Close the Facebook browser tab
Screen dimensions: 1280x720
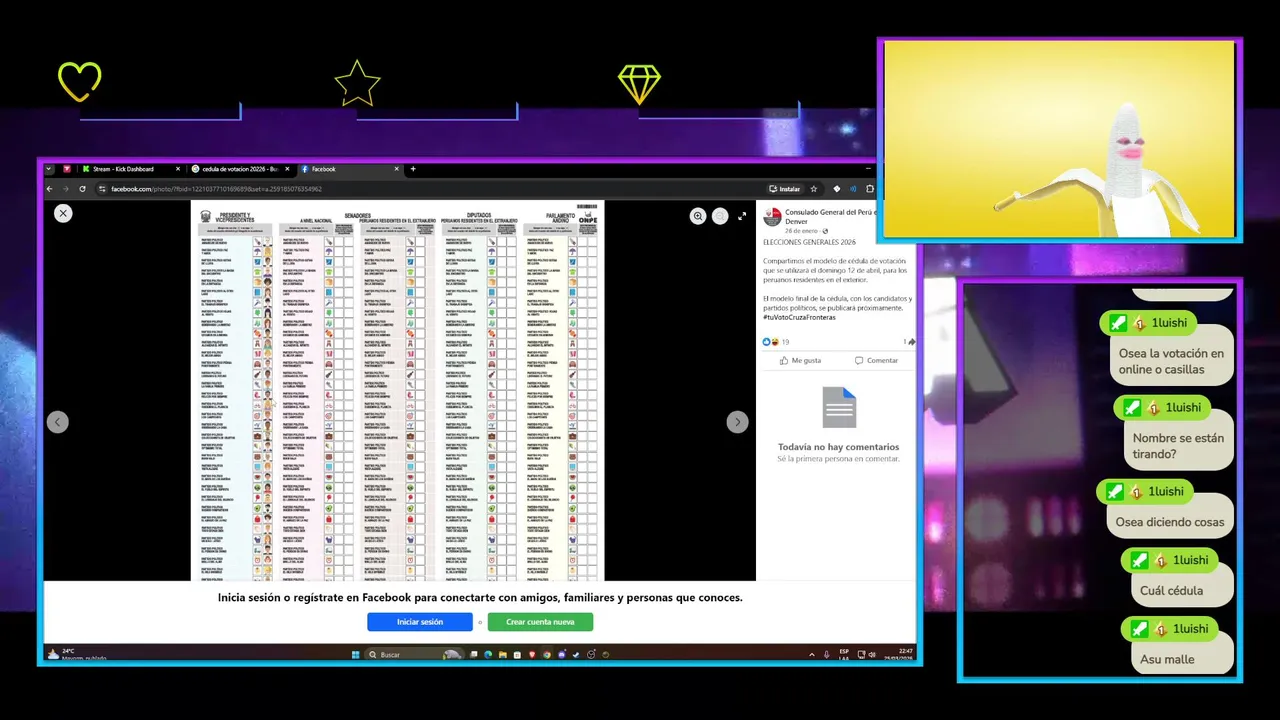(x=396, y=169)
